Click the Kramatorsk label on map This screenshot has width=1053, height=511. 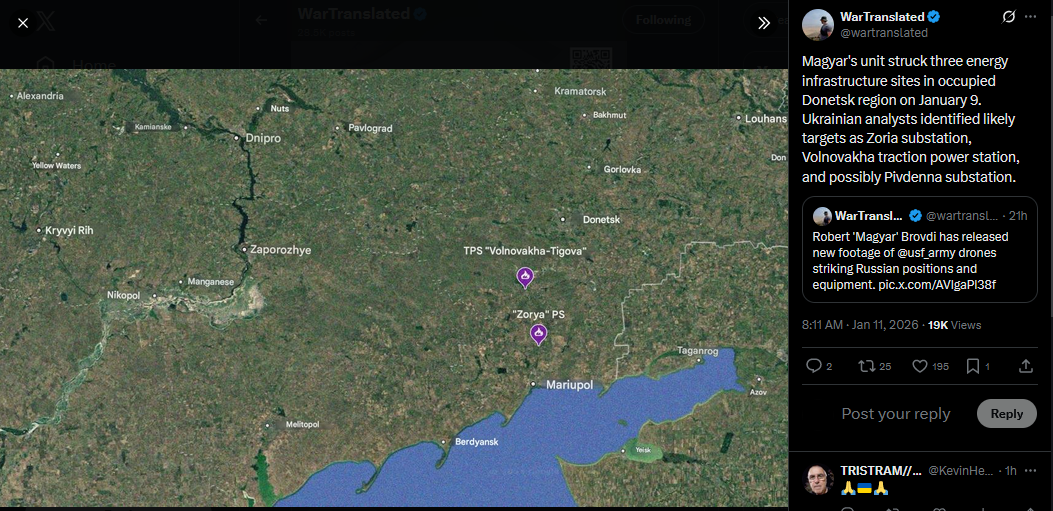580,91
